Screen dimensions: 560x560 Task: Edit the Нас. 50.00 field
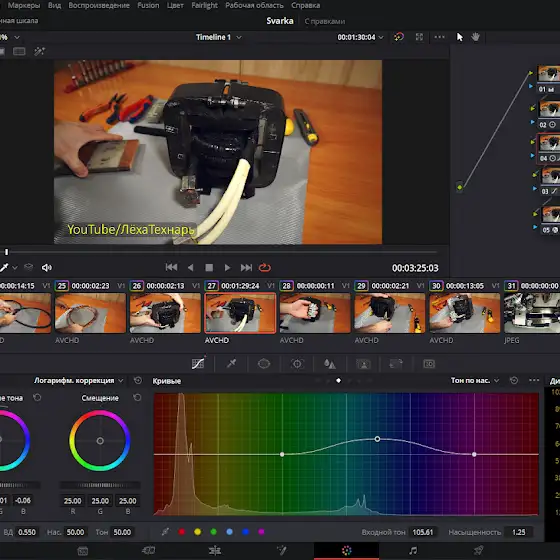pos(75,532)
